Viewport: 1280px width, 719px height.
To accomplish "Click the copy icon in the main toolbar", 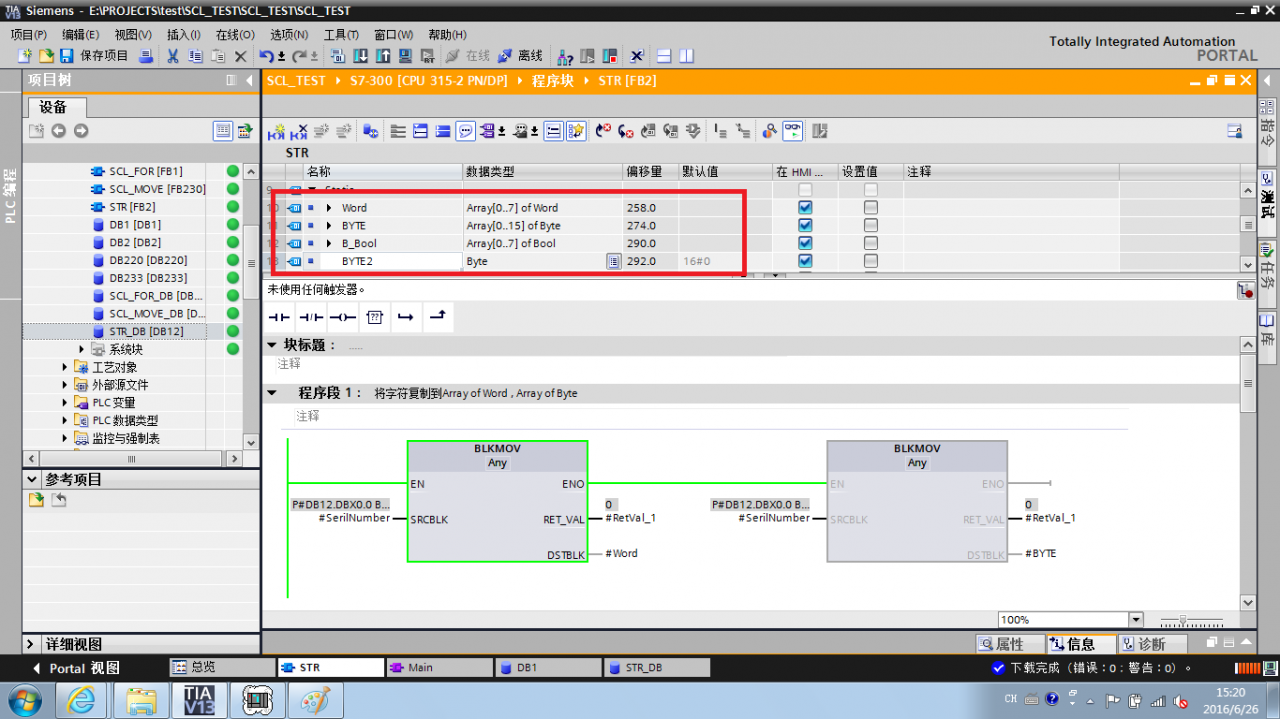I will click(x=195, y=56).
